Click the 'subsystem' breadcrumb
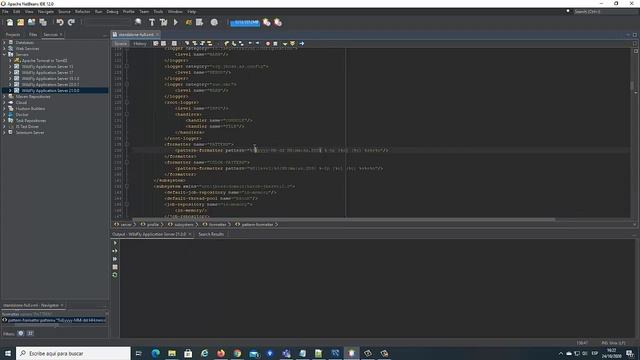The height and width of the screenshot is (360, 640). [x=184, y=224]
